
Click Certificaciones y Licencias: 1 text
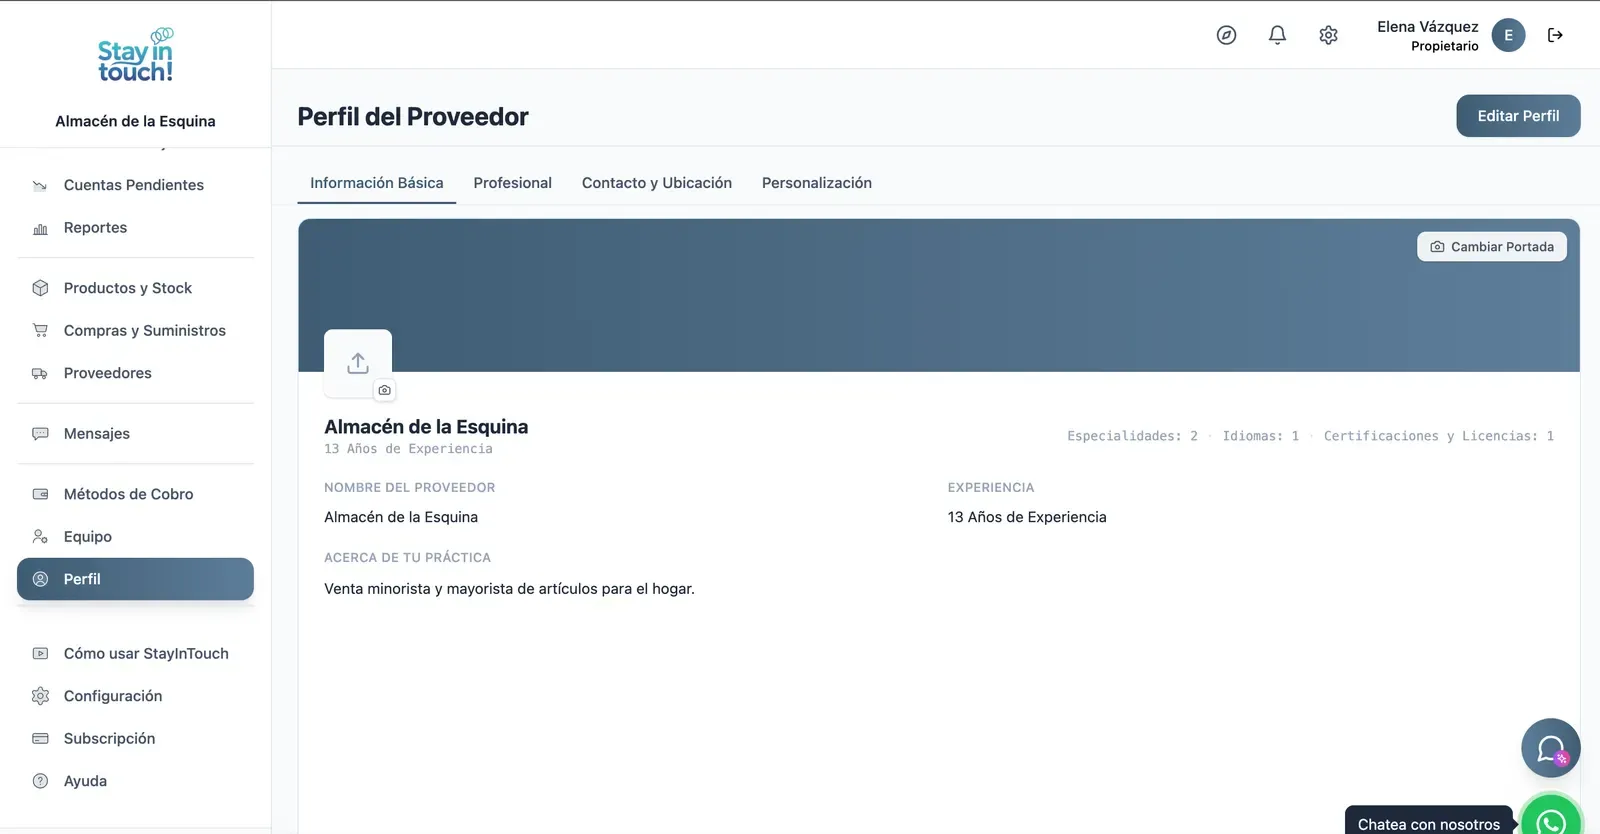(1439, 436)
